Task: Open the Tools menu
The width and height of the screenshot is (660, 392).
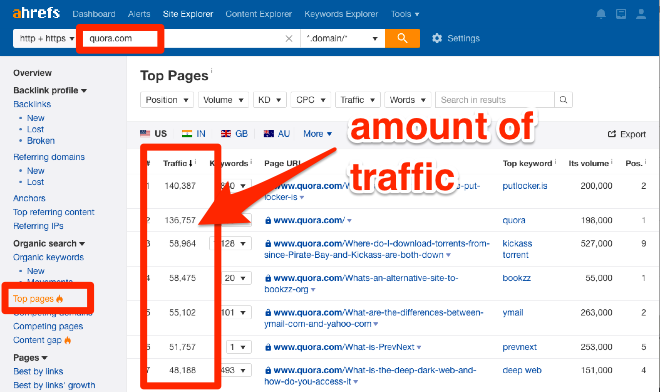Action: click(405, 14)
